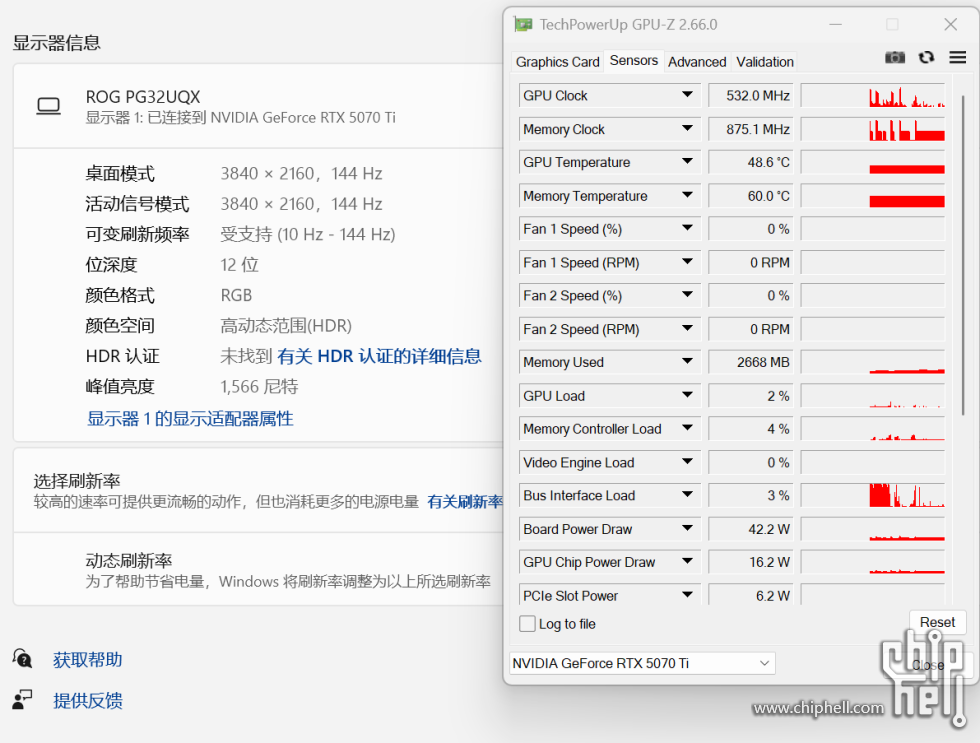Screen dimensions: 980x743
Task: Open the PCIe Slot Power dropdown
Action: pyautogui.click(x=688, y=595)
